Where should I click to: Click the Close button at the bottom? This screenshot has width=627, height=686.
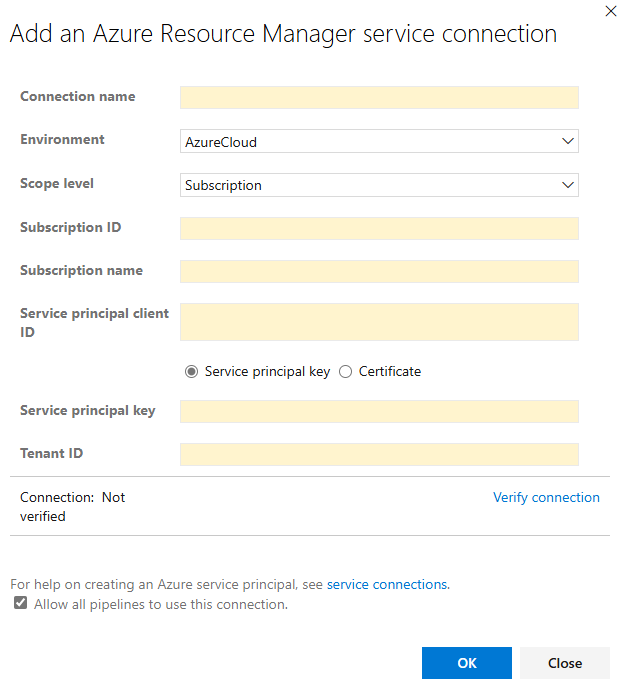pyautogui.click(x=565, y=663)
